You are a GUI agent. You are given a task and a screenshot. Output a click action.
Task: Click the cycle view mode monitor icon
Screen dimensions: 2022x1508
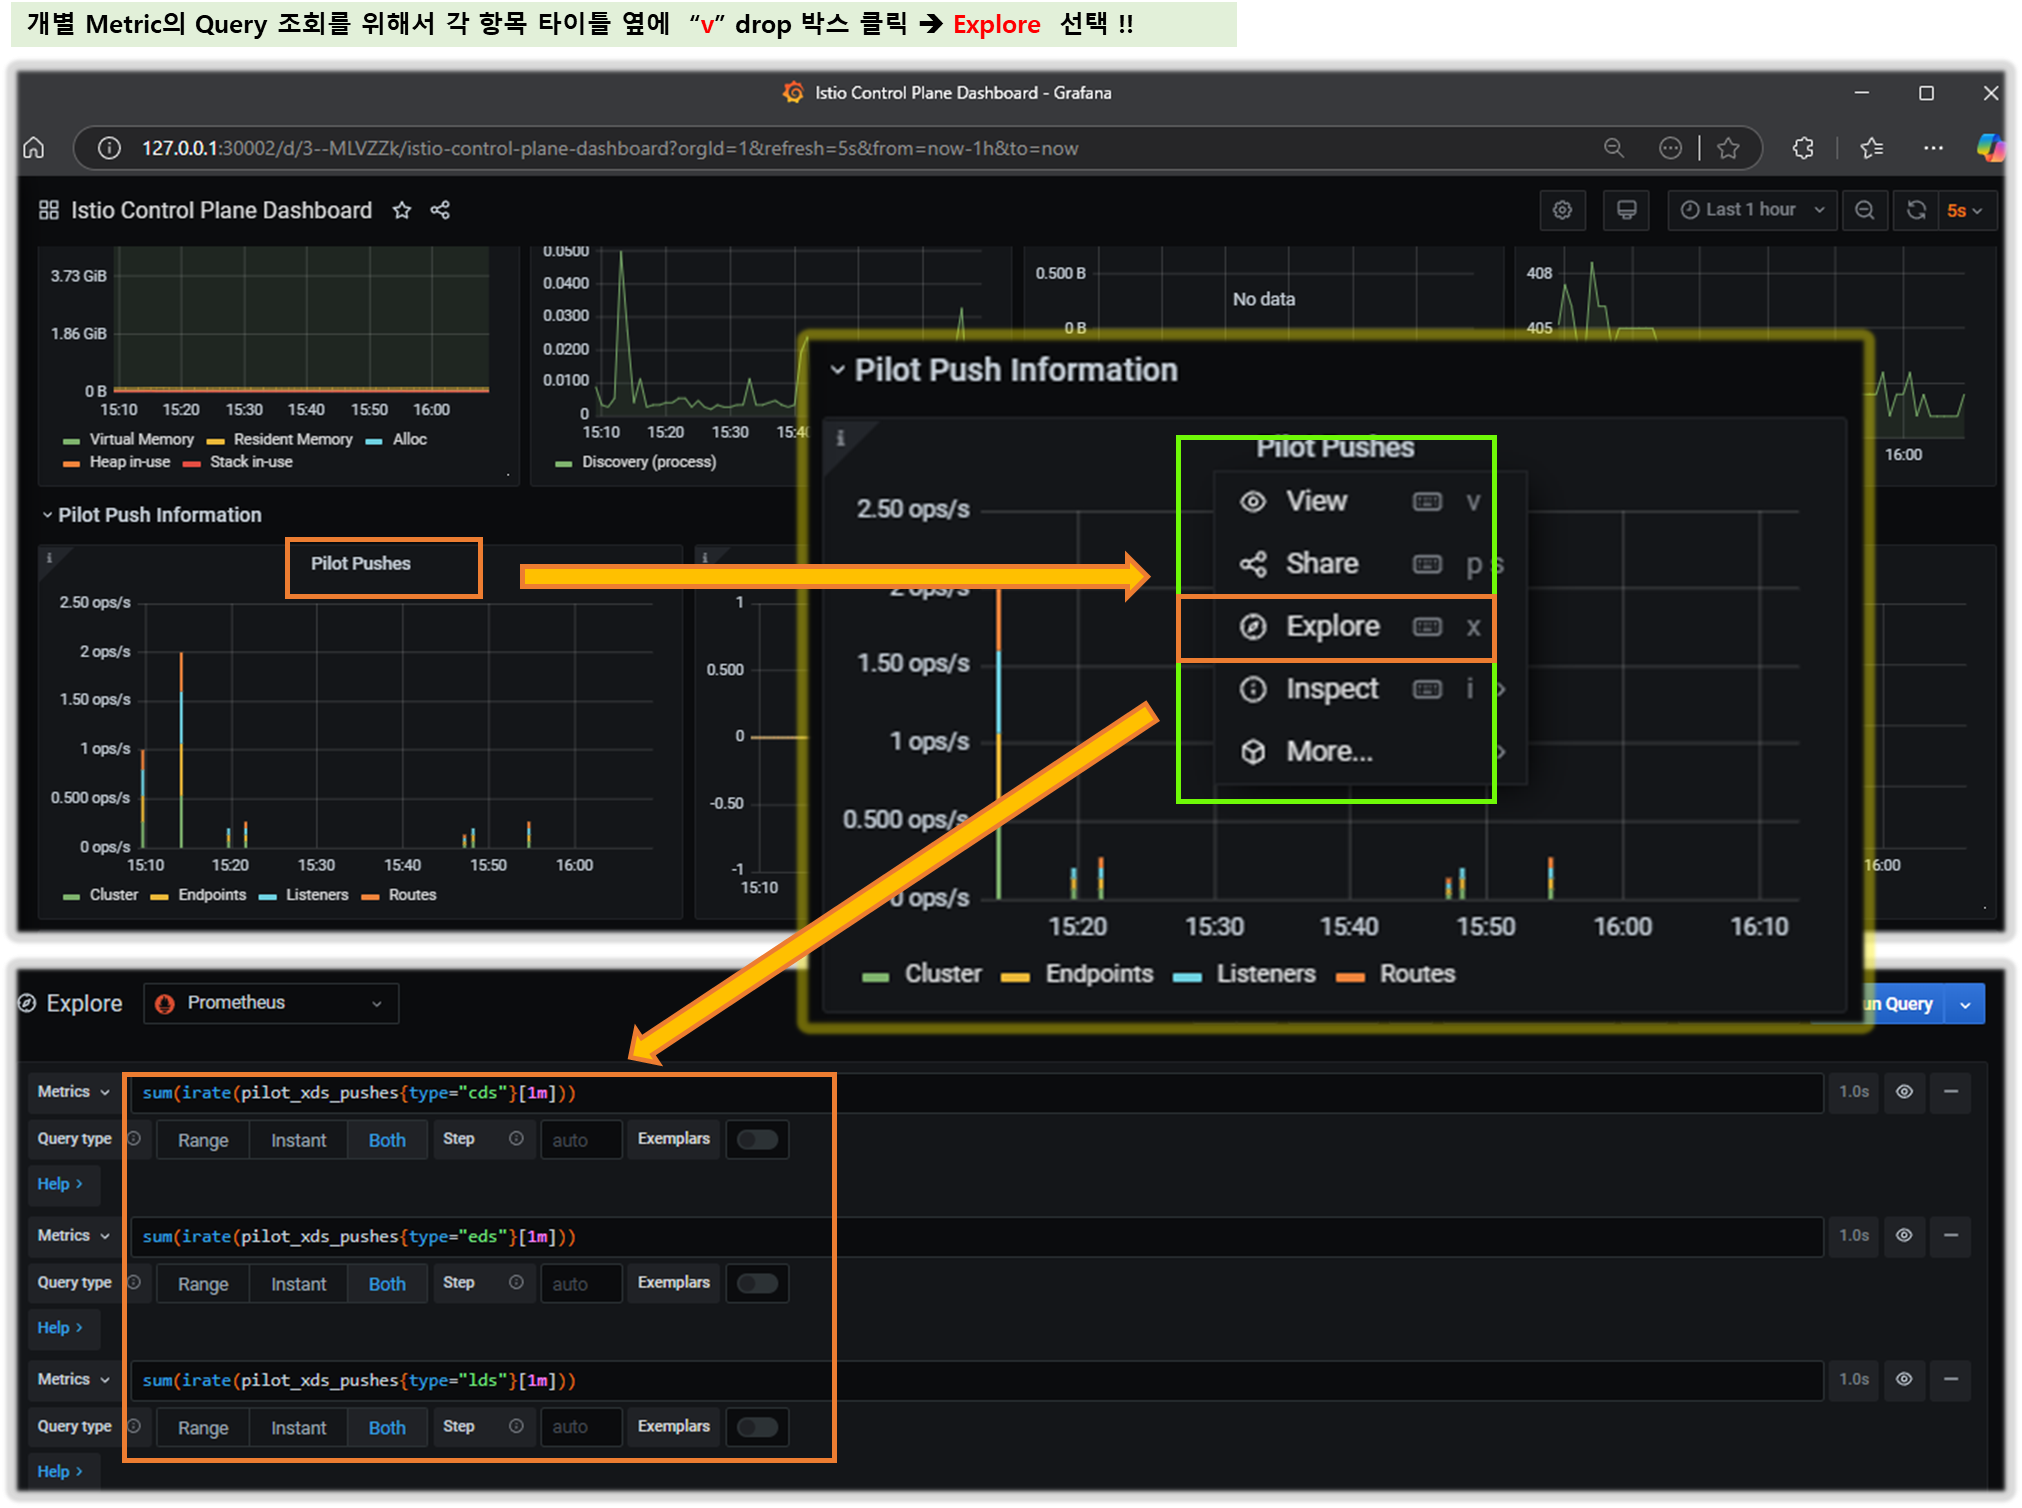click(1626, 210)
